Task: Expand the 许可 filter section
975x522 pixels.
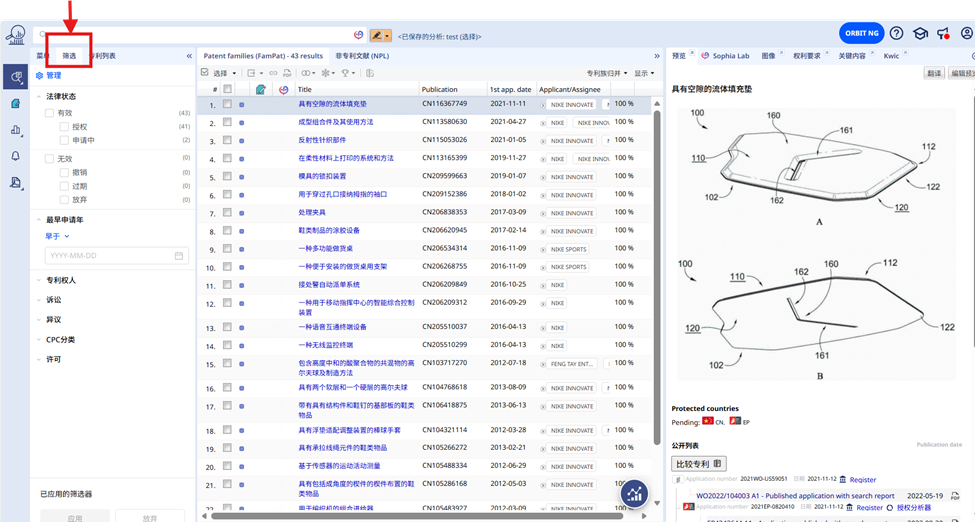Action: click(x=39, y=360)
